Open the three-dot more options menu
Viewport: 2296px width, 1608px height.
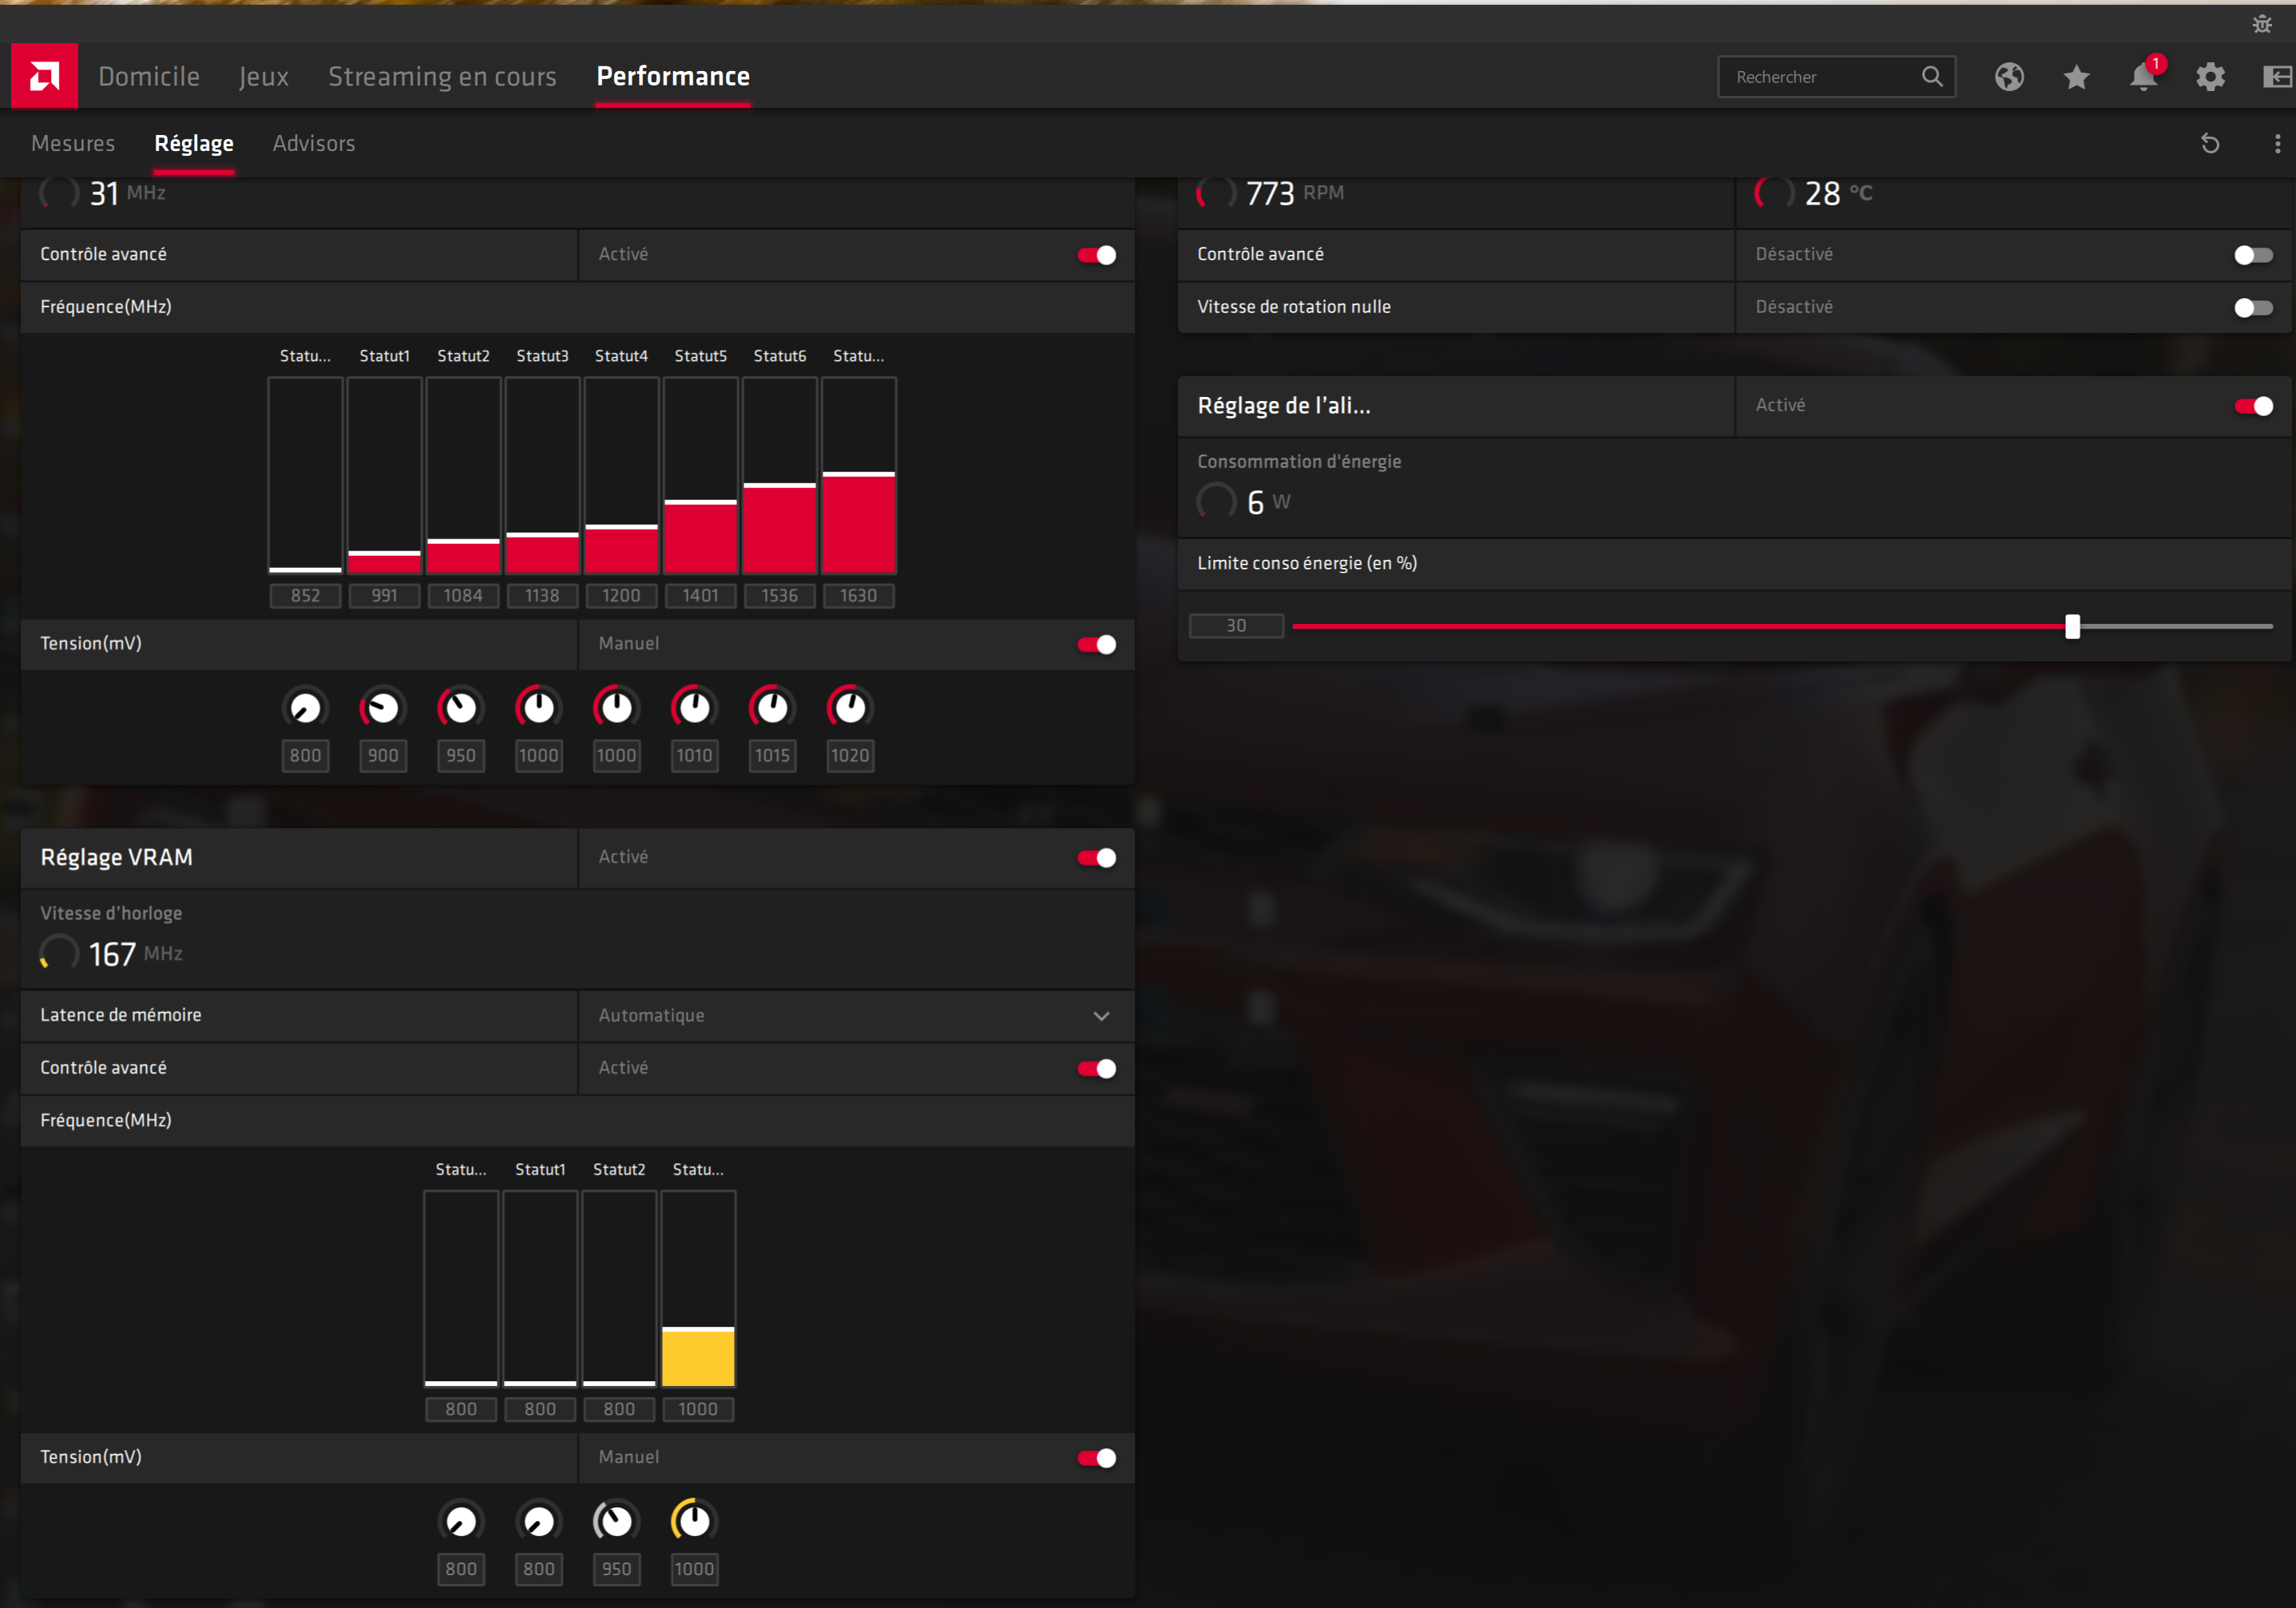click(2277, 144)
